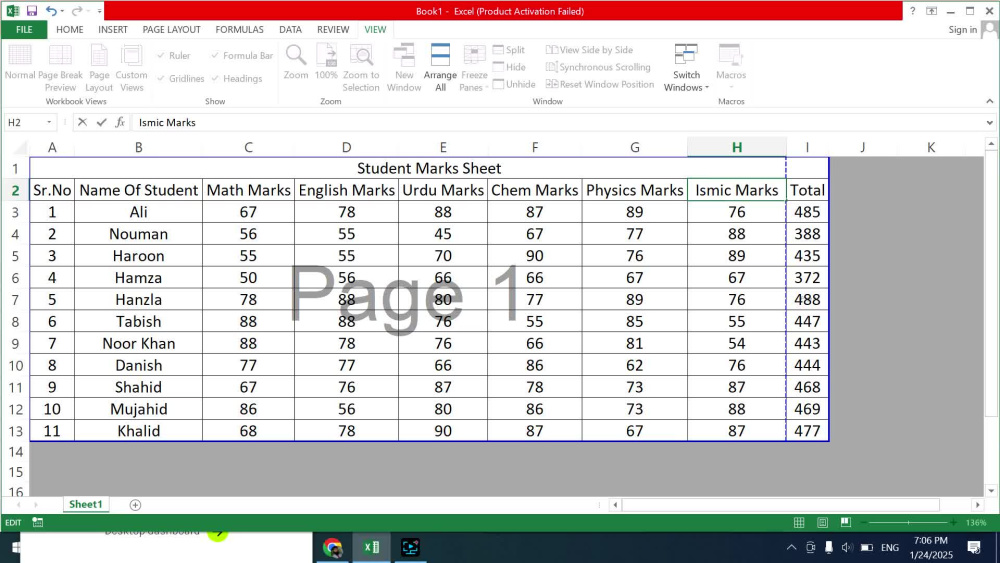Click the horizontal scrollbar

click(x=781, y=505)
